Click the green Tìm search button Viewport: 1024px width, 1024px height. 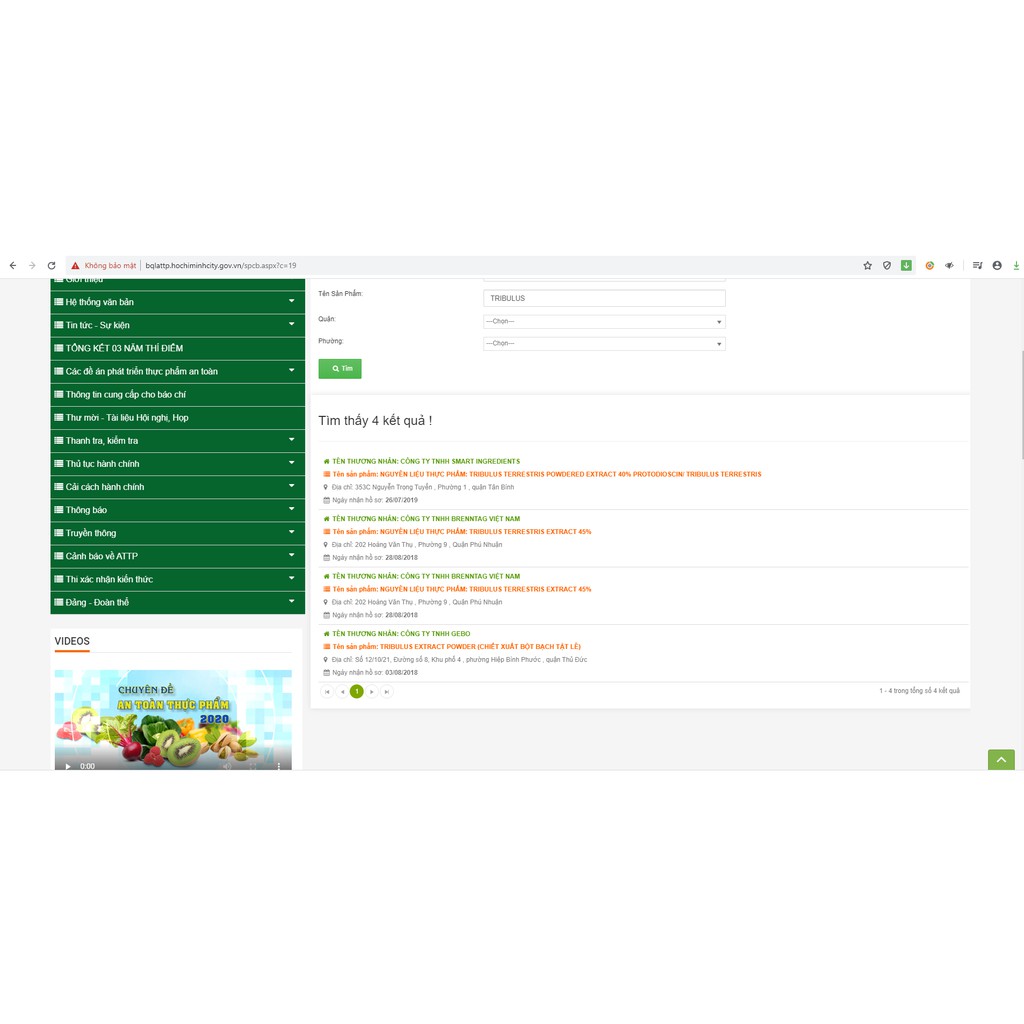[340, 368]
